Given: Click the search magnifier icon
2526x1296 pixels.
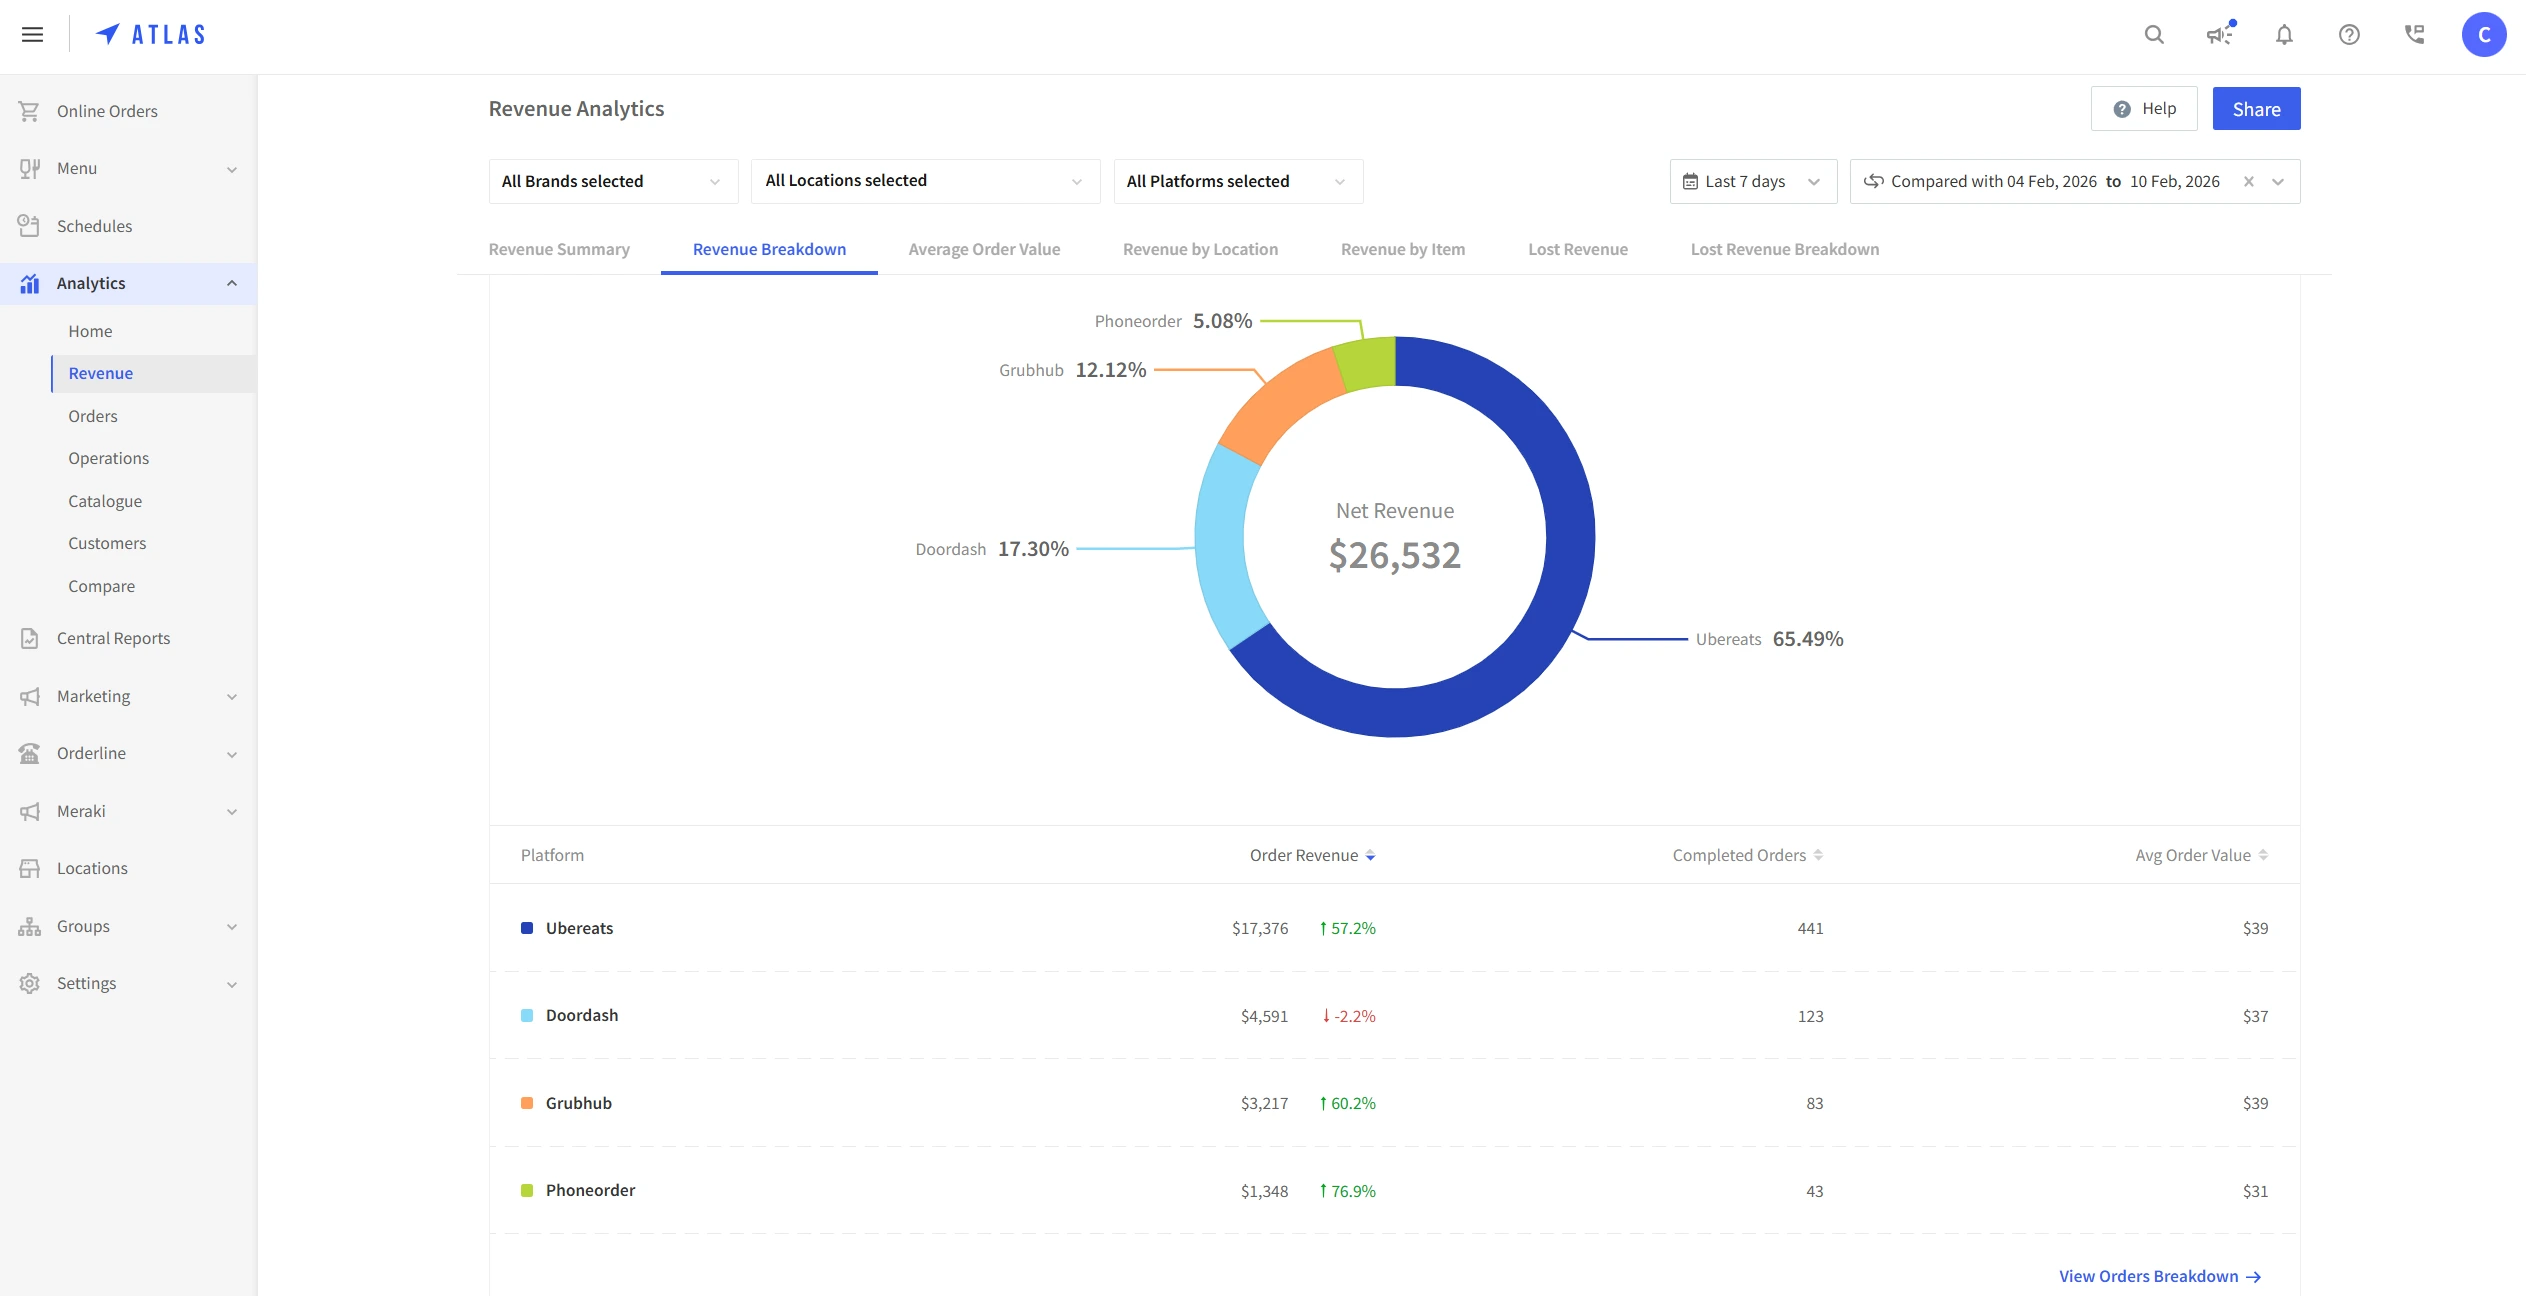Looking at the screenshot, I should pyautogui.click(x=2154, y=35).
